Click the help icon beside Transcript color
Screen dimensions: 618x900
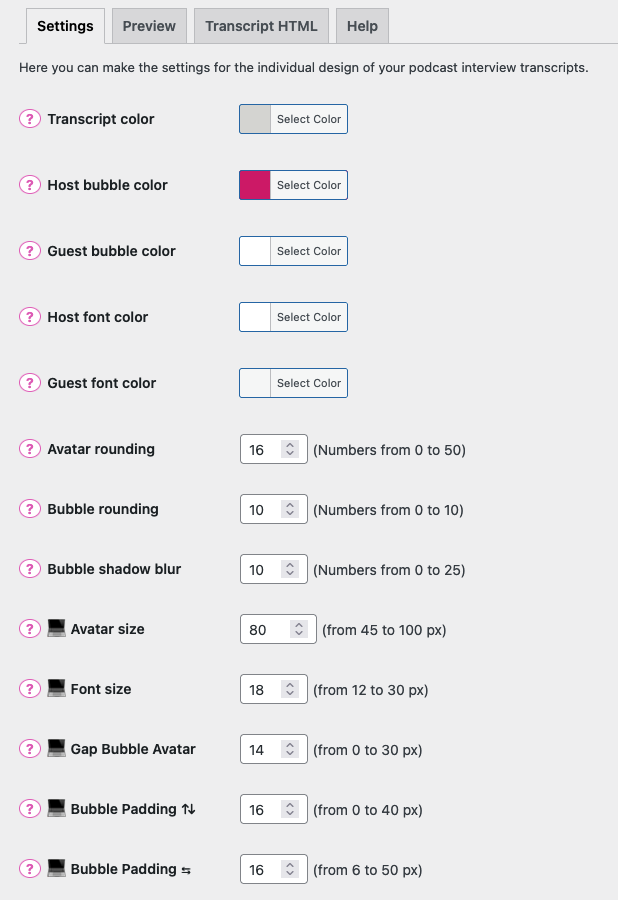(x=29, y=119)
